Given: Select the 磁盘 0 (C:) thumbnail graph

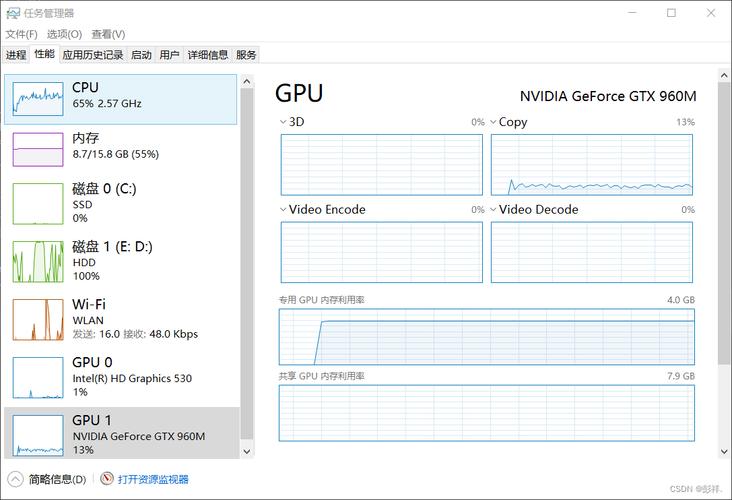Looking at the screenshot, I should [38, 204].
